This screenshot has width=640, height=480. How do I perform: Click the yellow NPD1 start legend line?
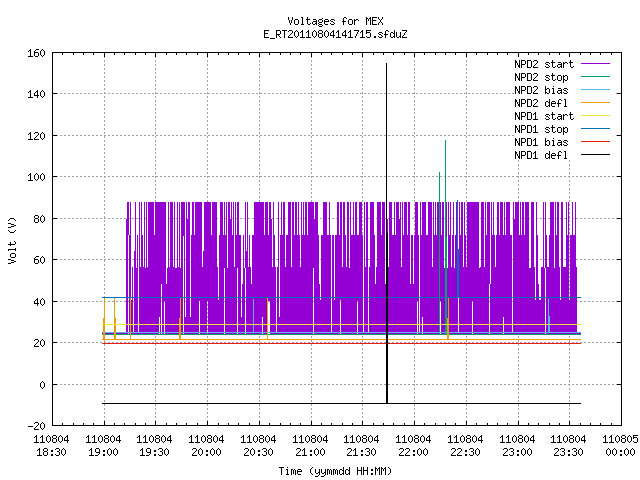[x=595, y=116]
